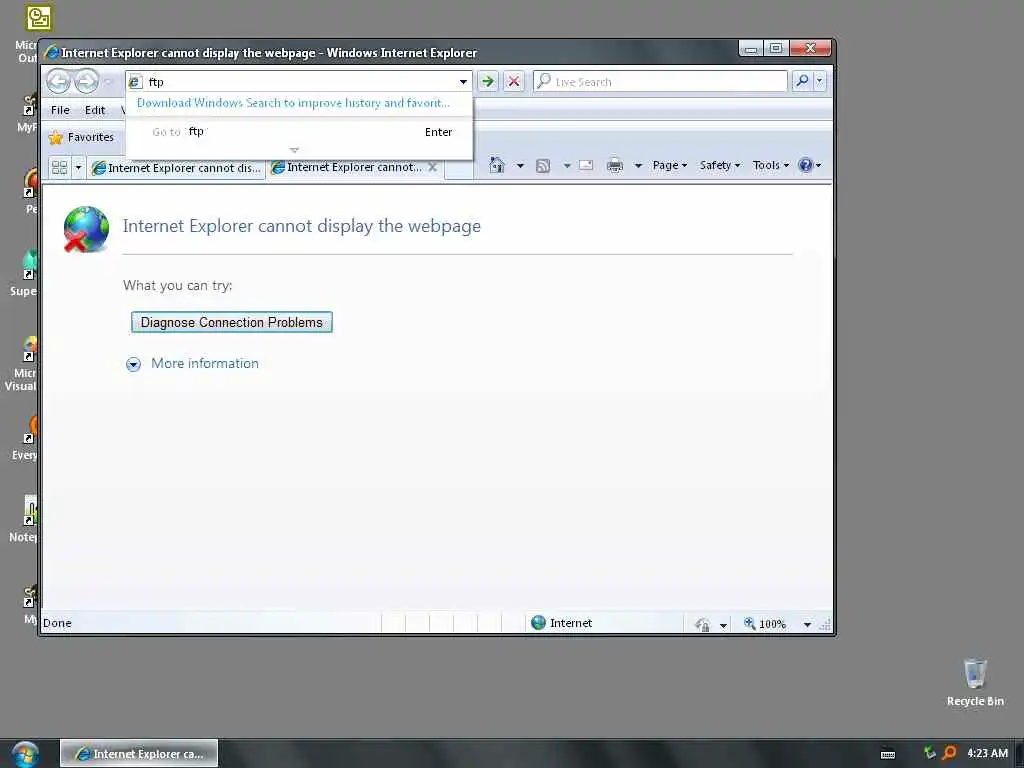Expand the More information section

click(x=133, y=364)
